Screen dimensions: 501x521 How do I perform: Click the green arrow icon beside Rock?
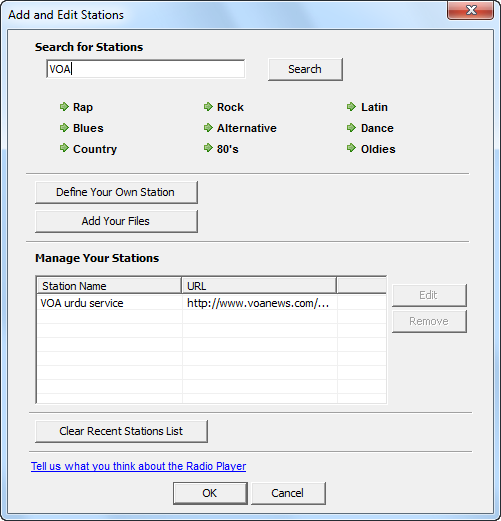(x=208, y=107)
